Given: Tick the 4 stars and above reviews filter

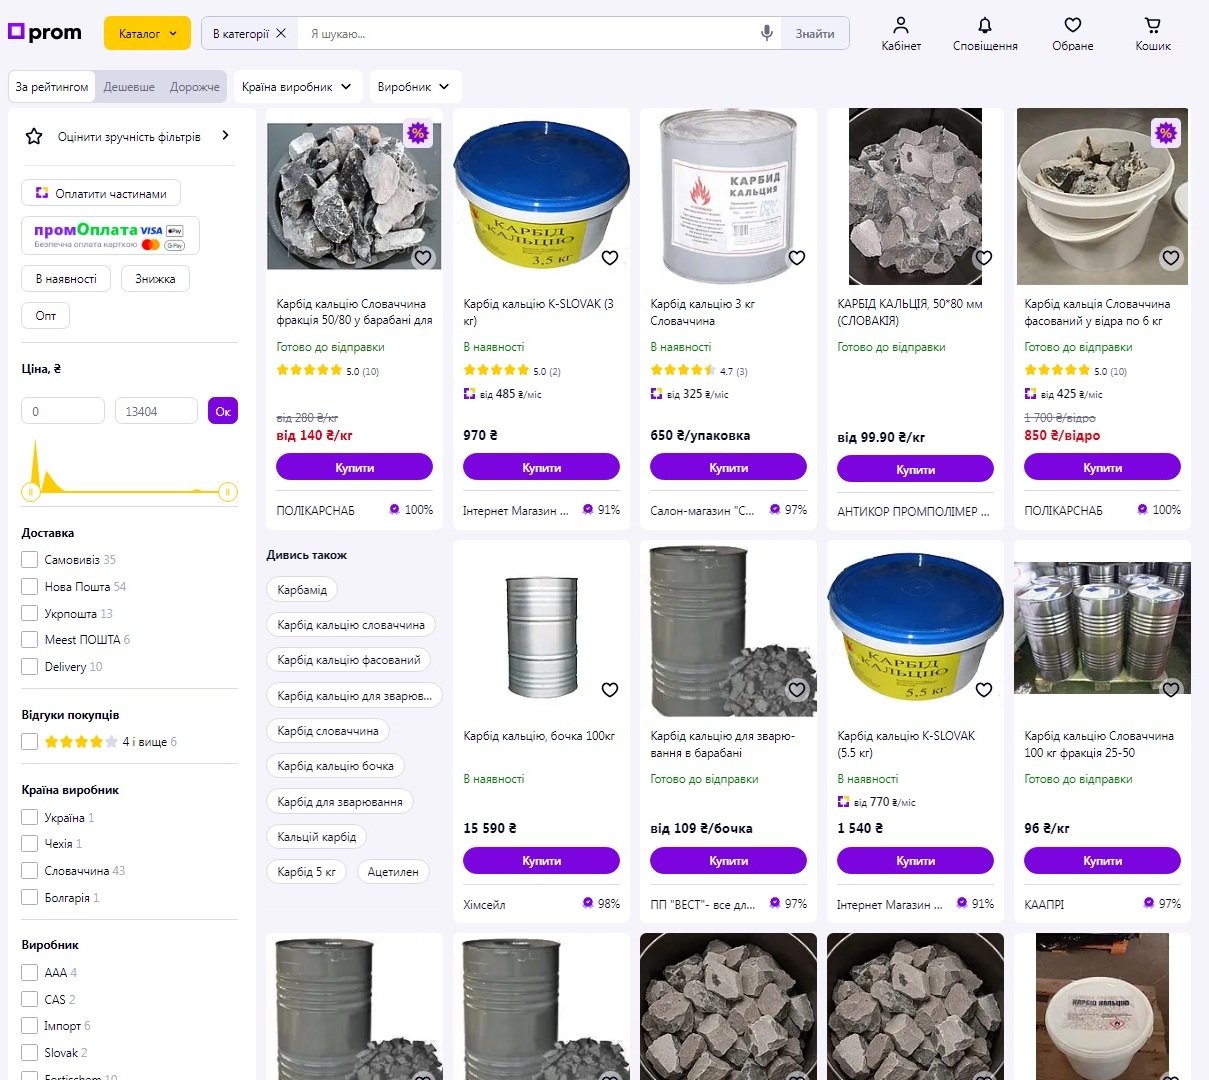Looking at the screenshot, I should pyautogui.click(x=30, y=742).
